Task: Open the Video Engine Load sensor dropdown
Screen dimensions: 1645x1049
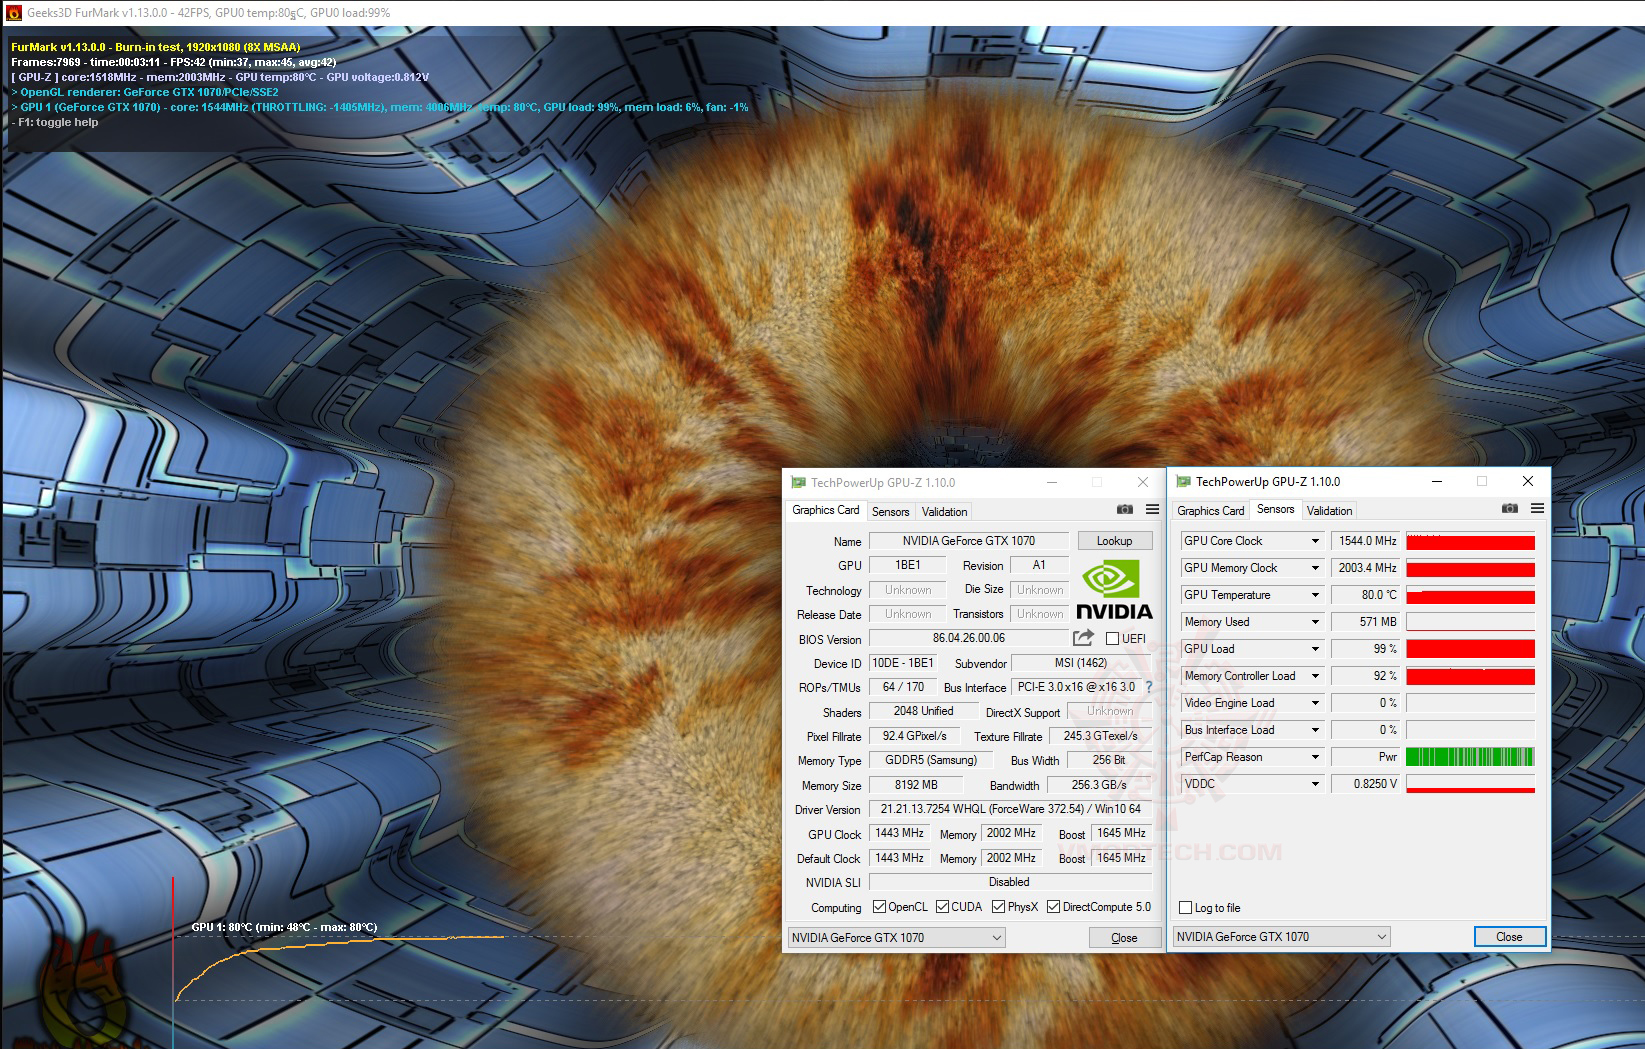Action: (1315, 703)
